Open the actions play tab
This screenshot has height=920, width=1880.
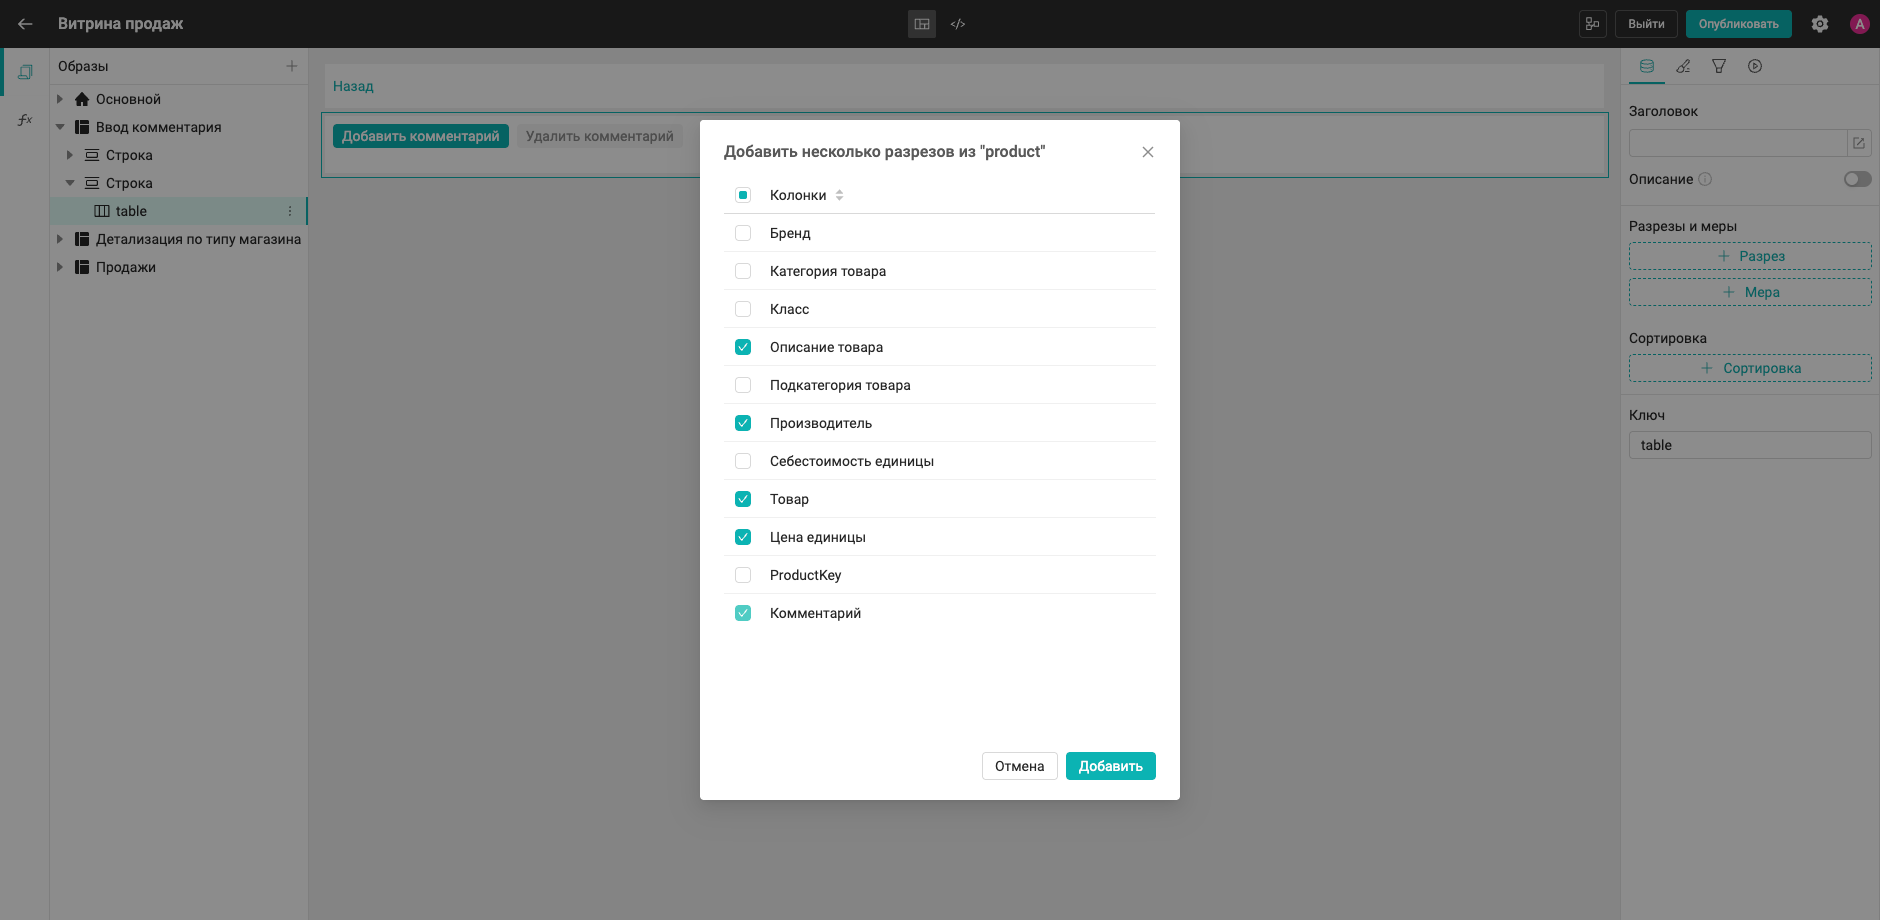(1755, 66)
